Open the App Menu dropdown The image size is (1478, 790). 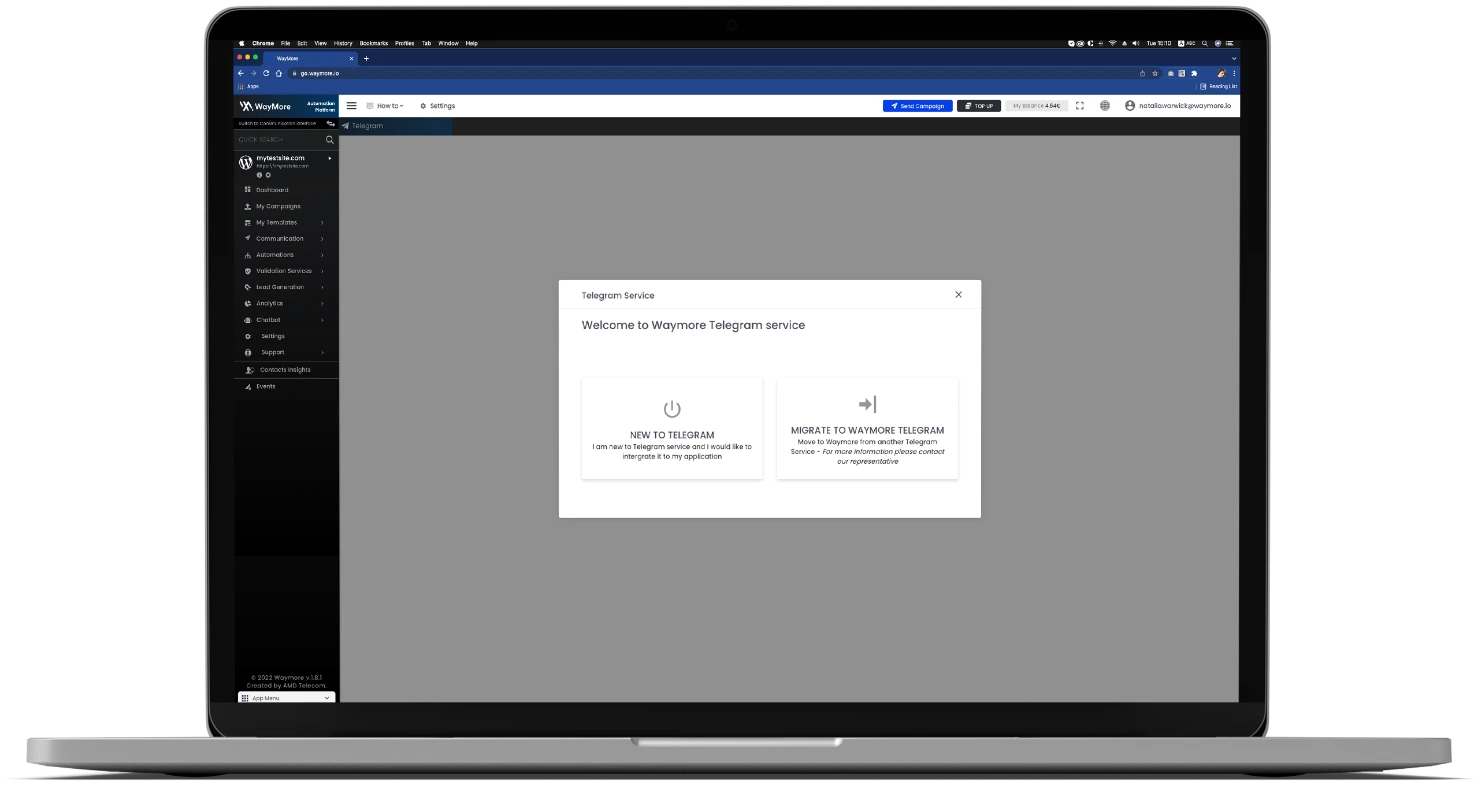pos(286,698)
